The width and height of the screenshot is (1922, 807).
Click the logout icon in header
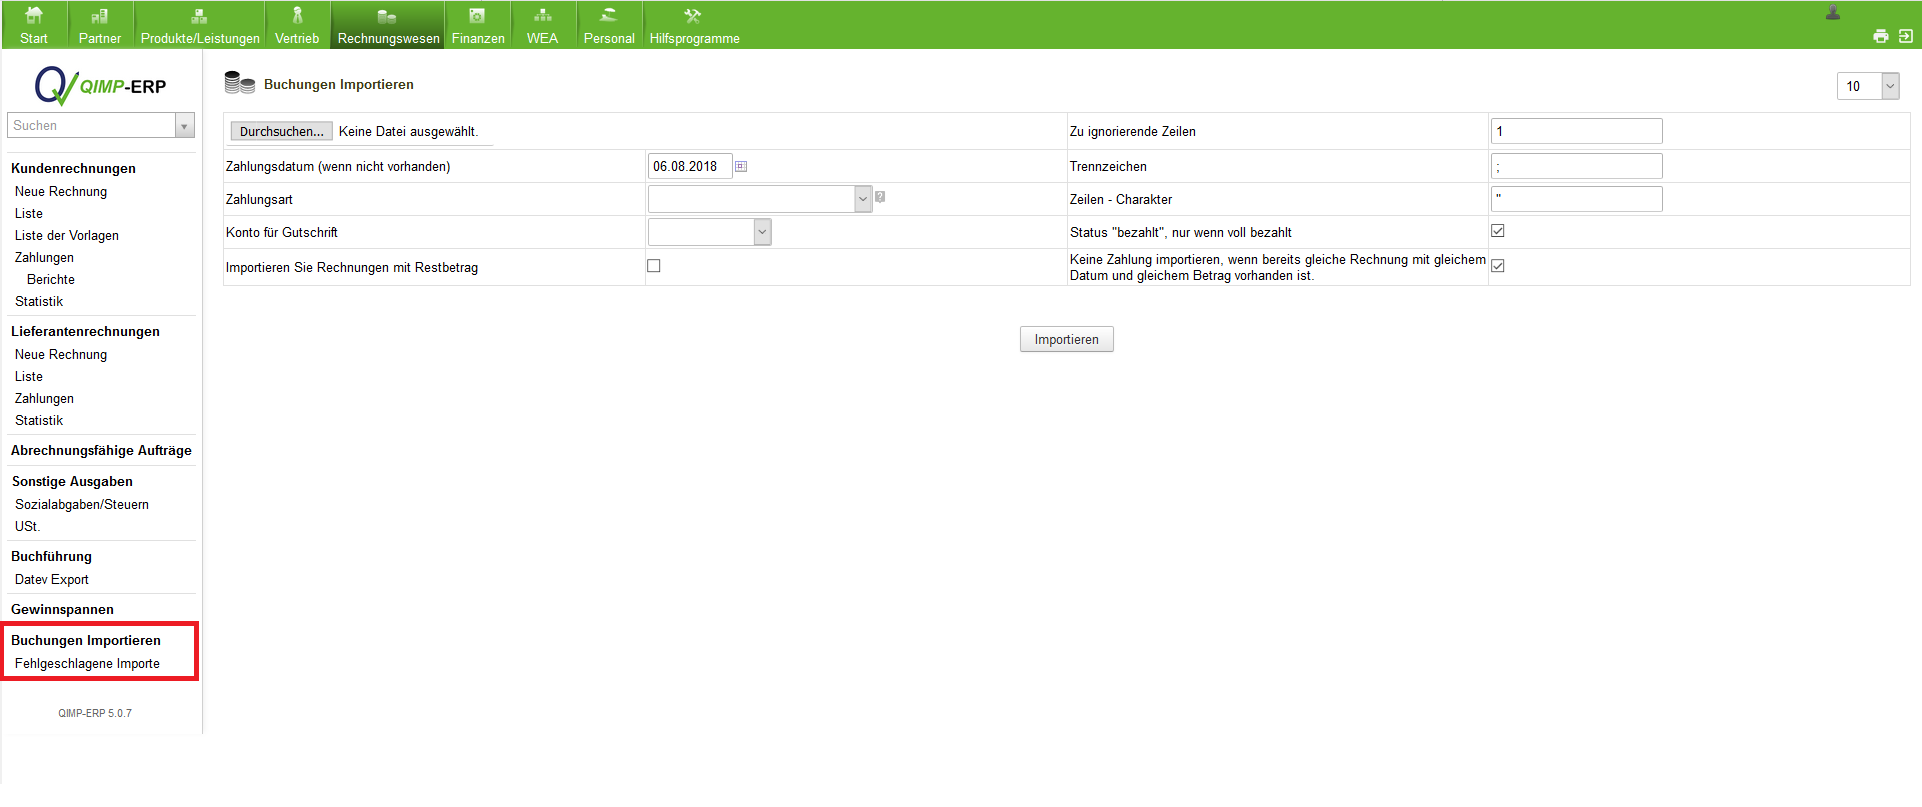(x=1905, y=36)
